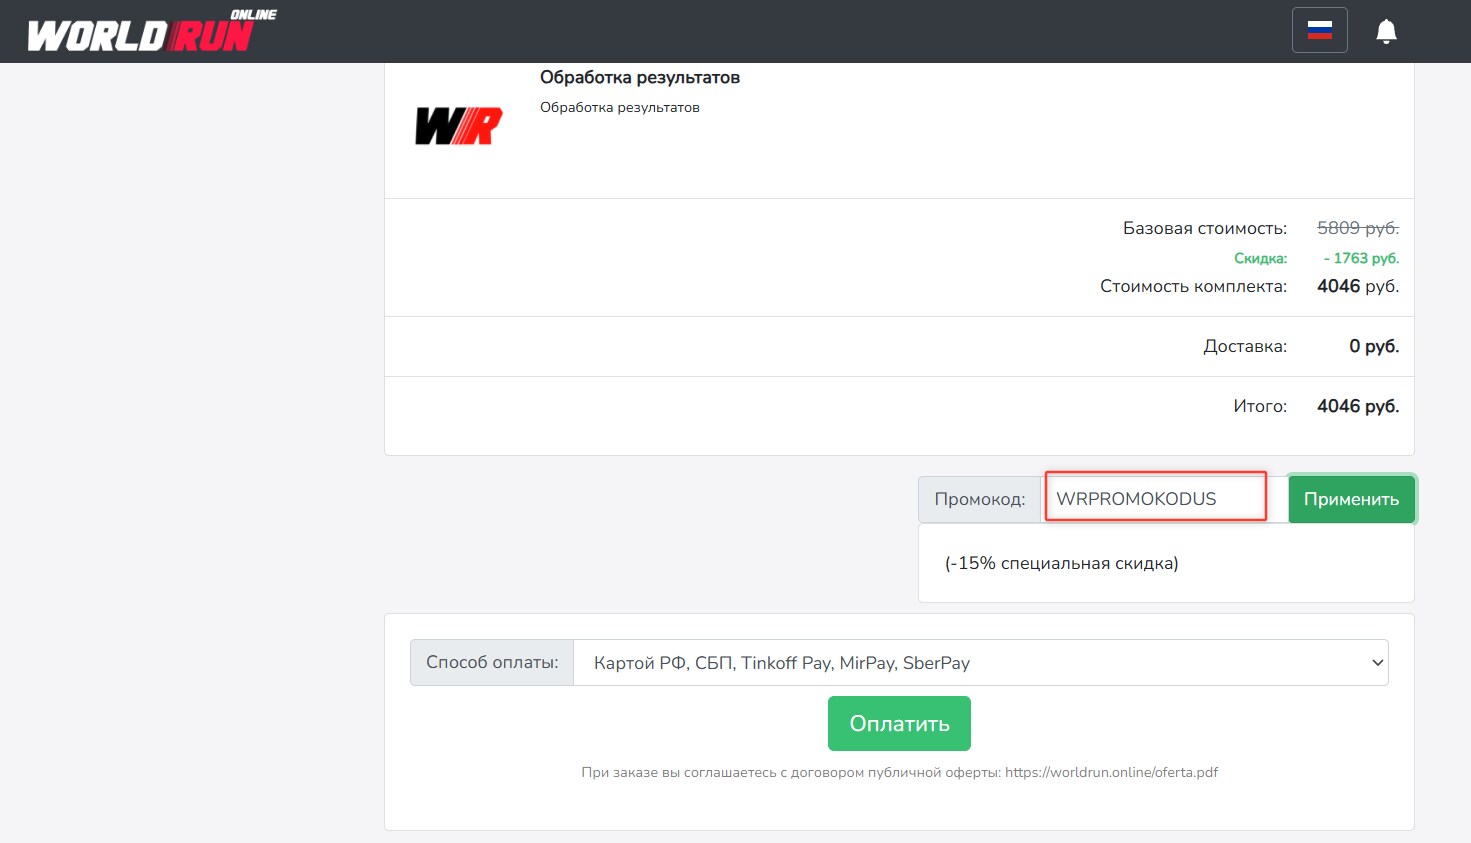
Task: Open the public offer oferta.pdf link
Action: coord(1111,772)
